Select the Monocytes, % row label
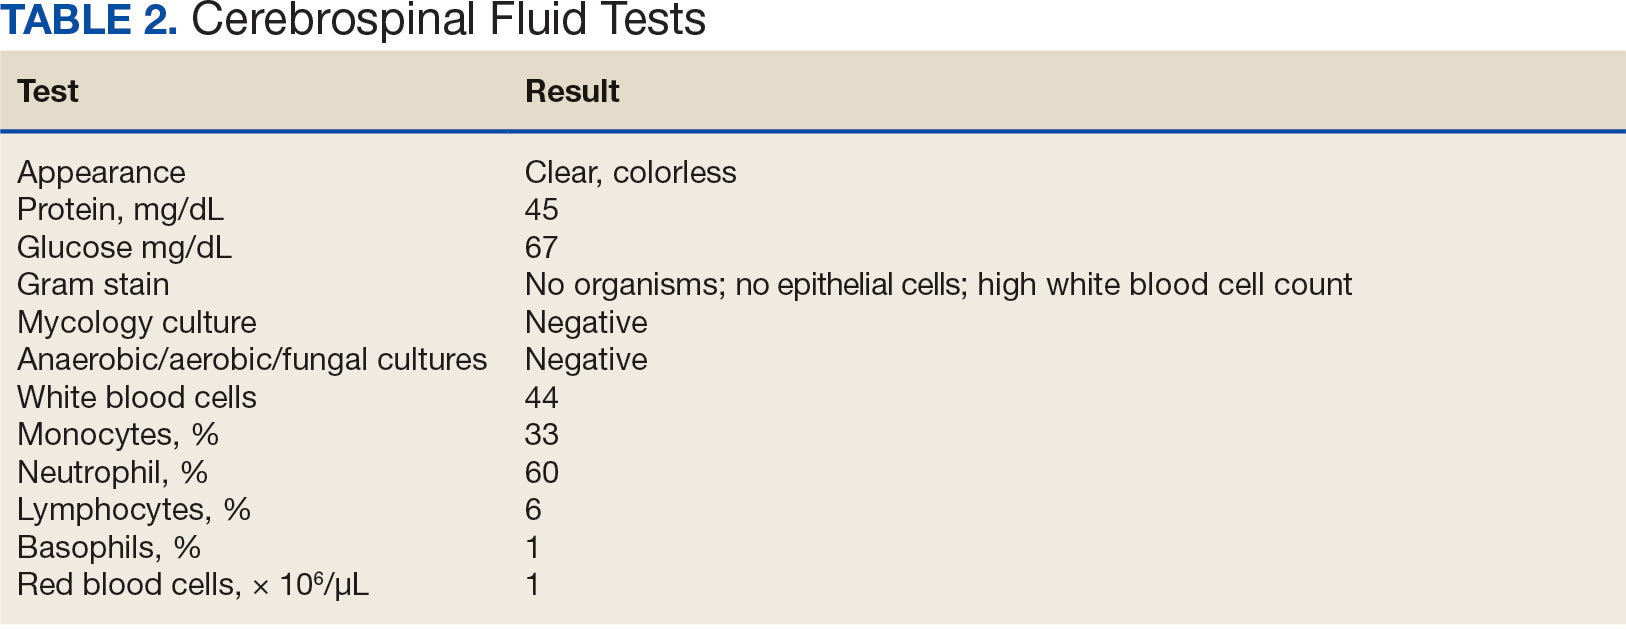This screenshot has height=630, width=1626. coord(118,435)
